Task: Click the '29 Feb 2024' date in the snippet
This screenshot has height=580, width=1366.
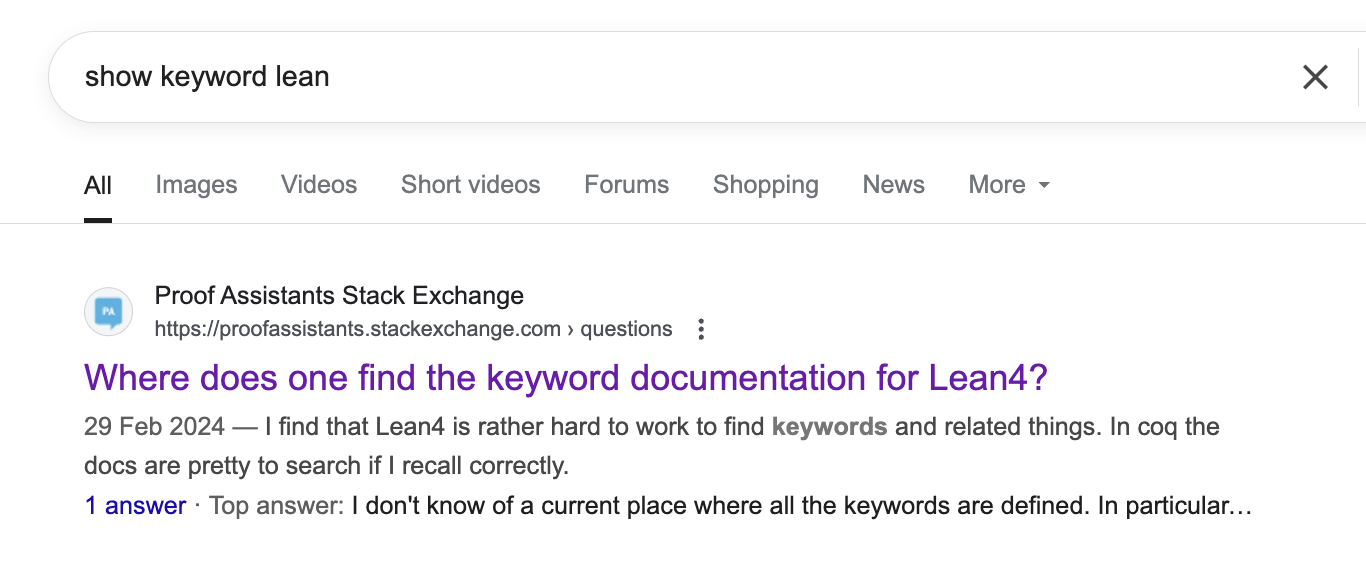Action: pyautogui.click(x=154, y=427)
